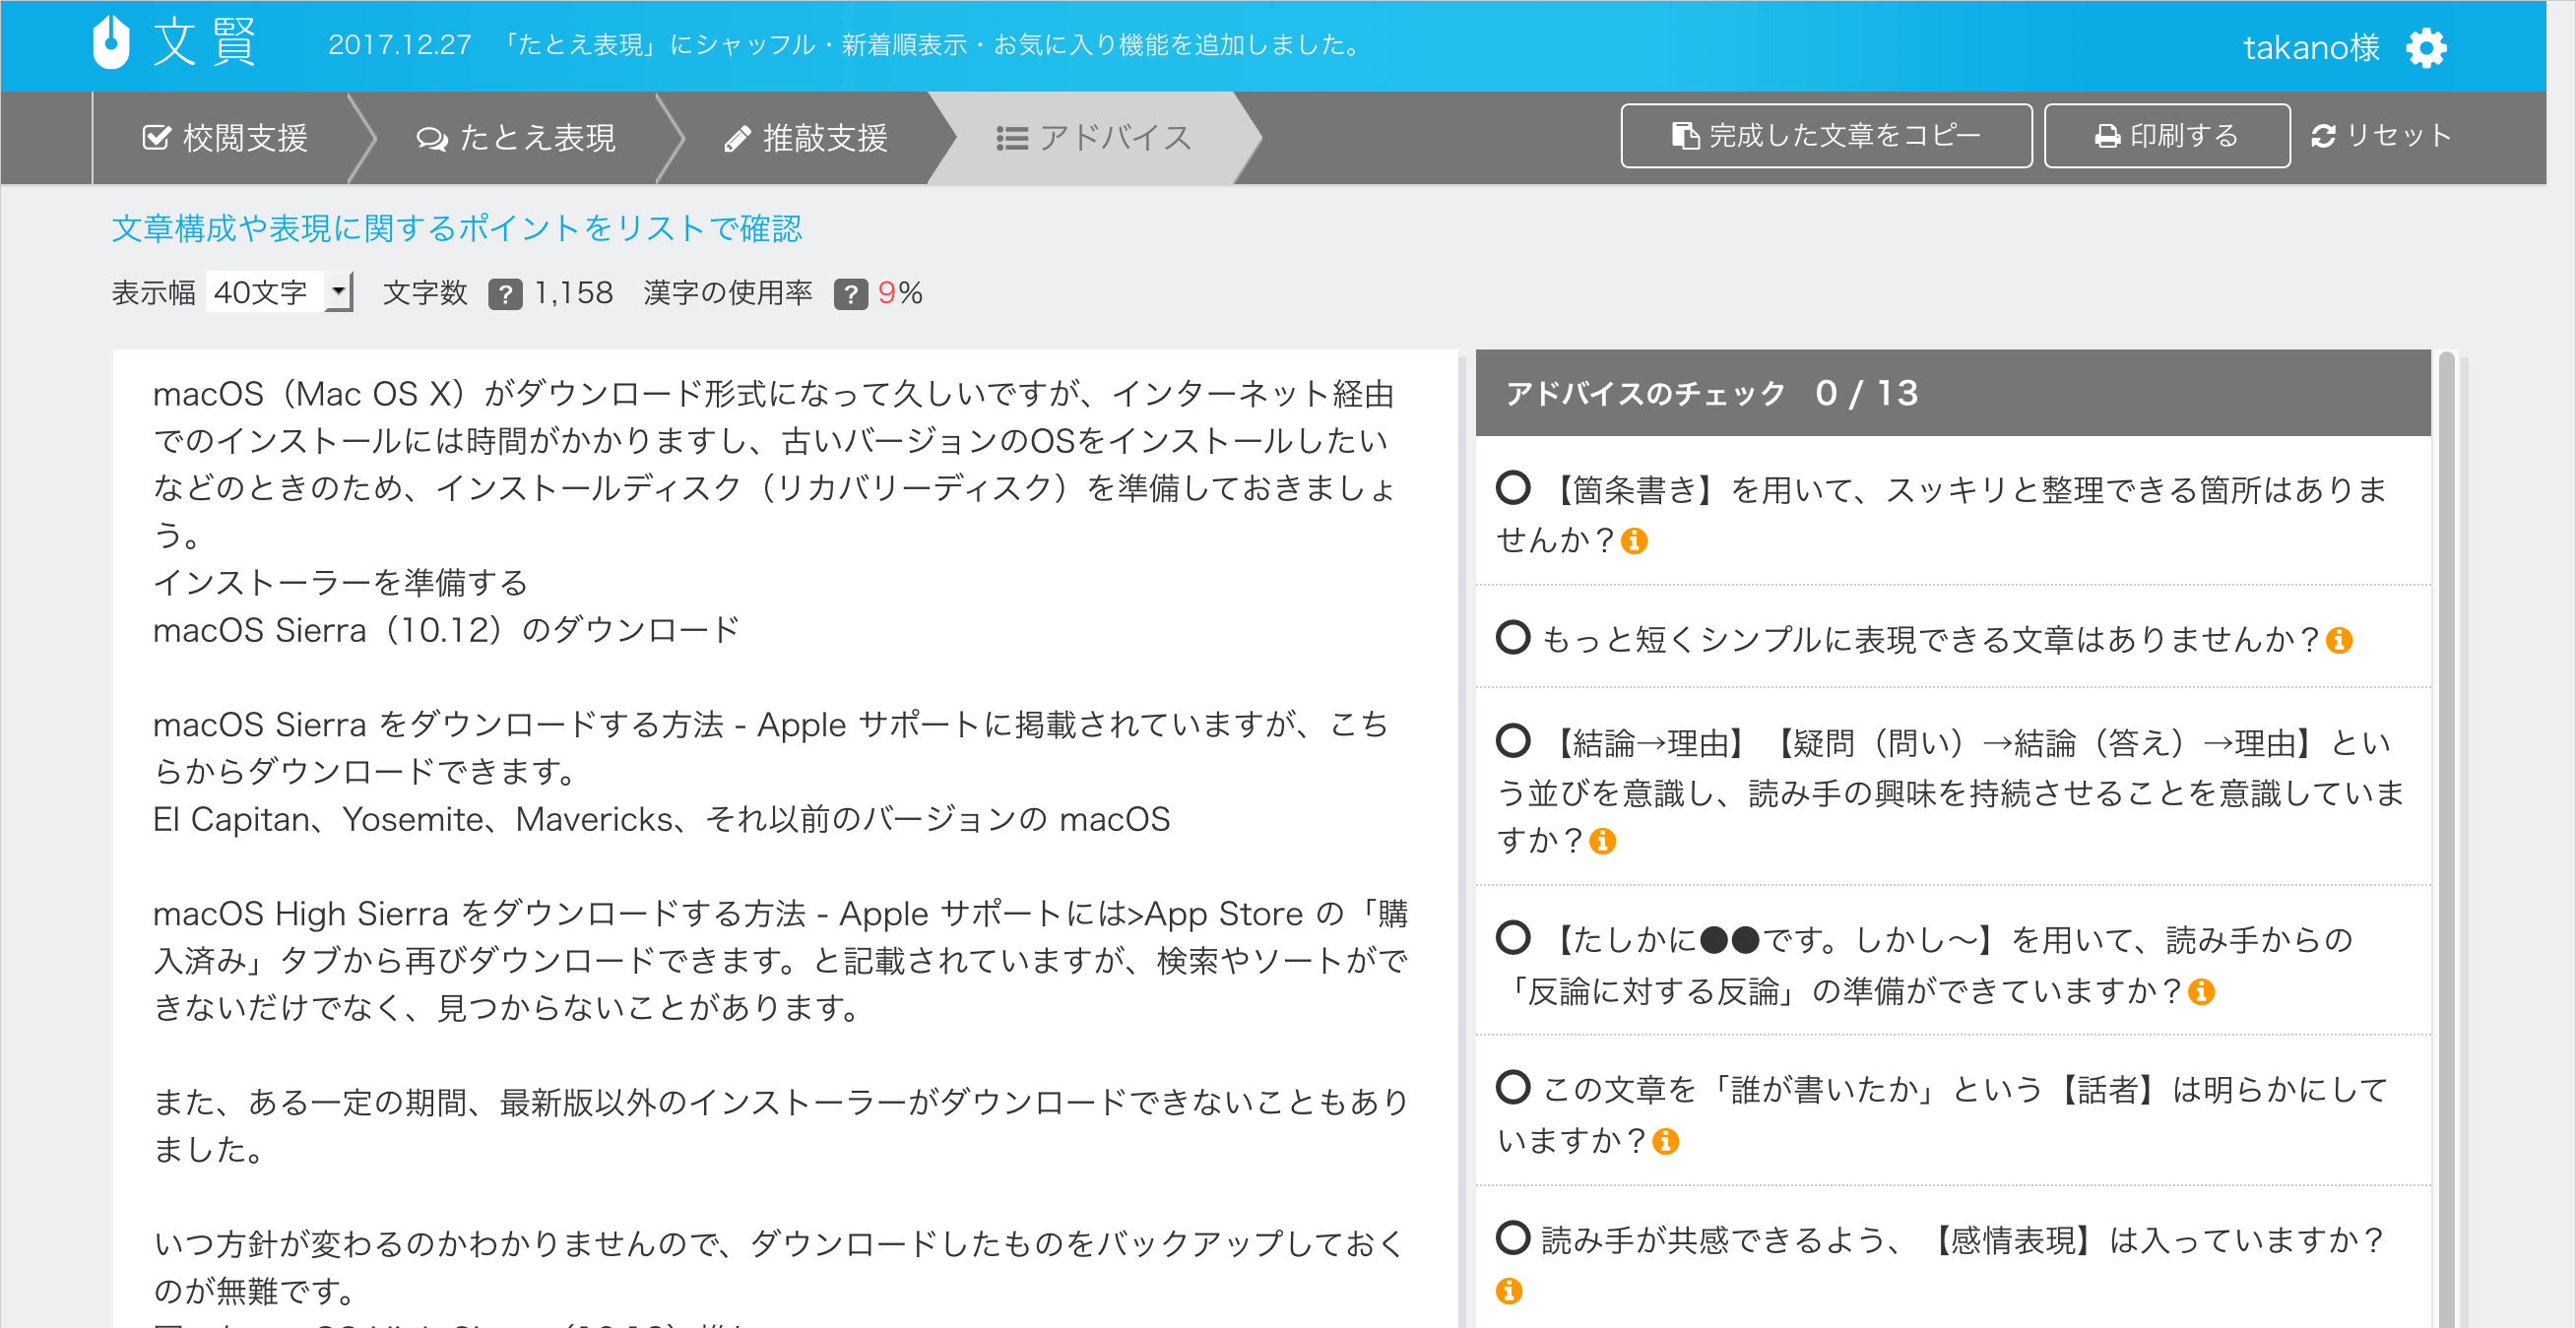Click the paragraph starting また、ある一定の期間
Screen dimensions: 2576x1328
pos(781,1125)
